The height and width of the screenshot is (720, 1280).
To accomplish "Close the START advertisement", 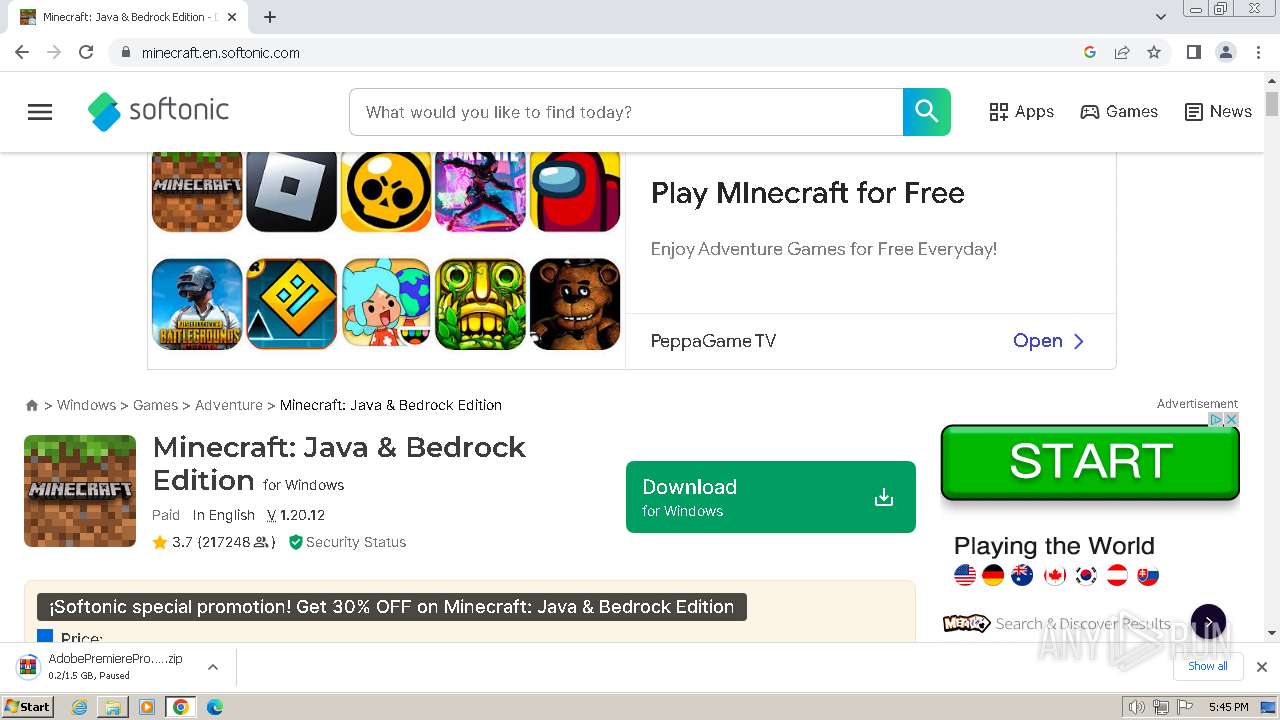I will 1232,419.
